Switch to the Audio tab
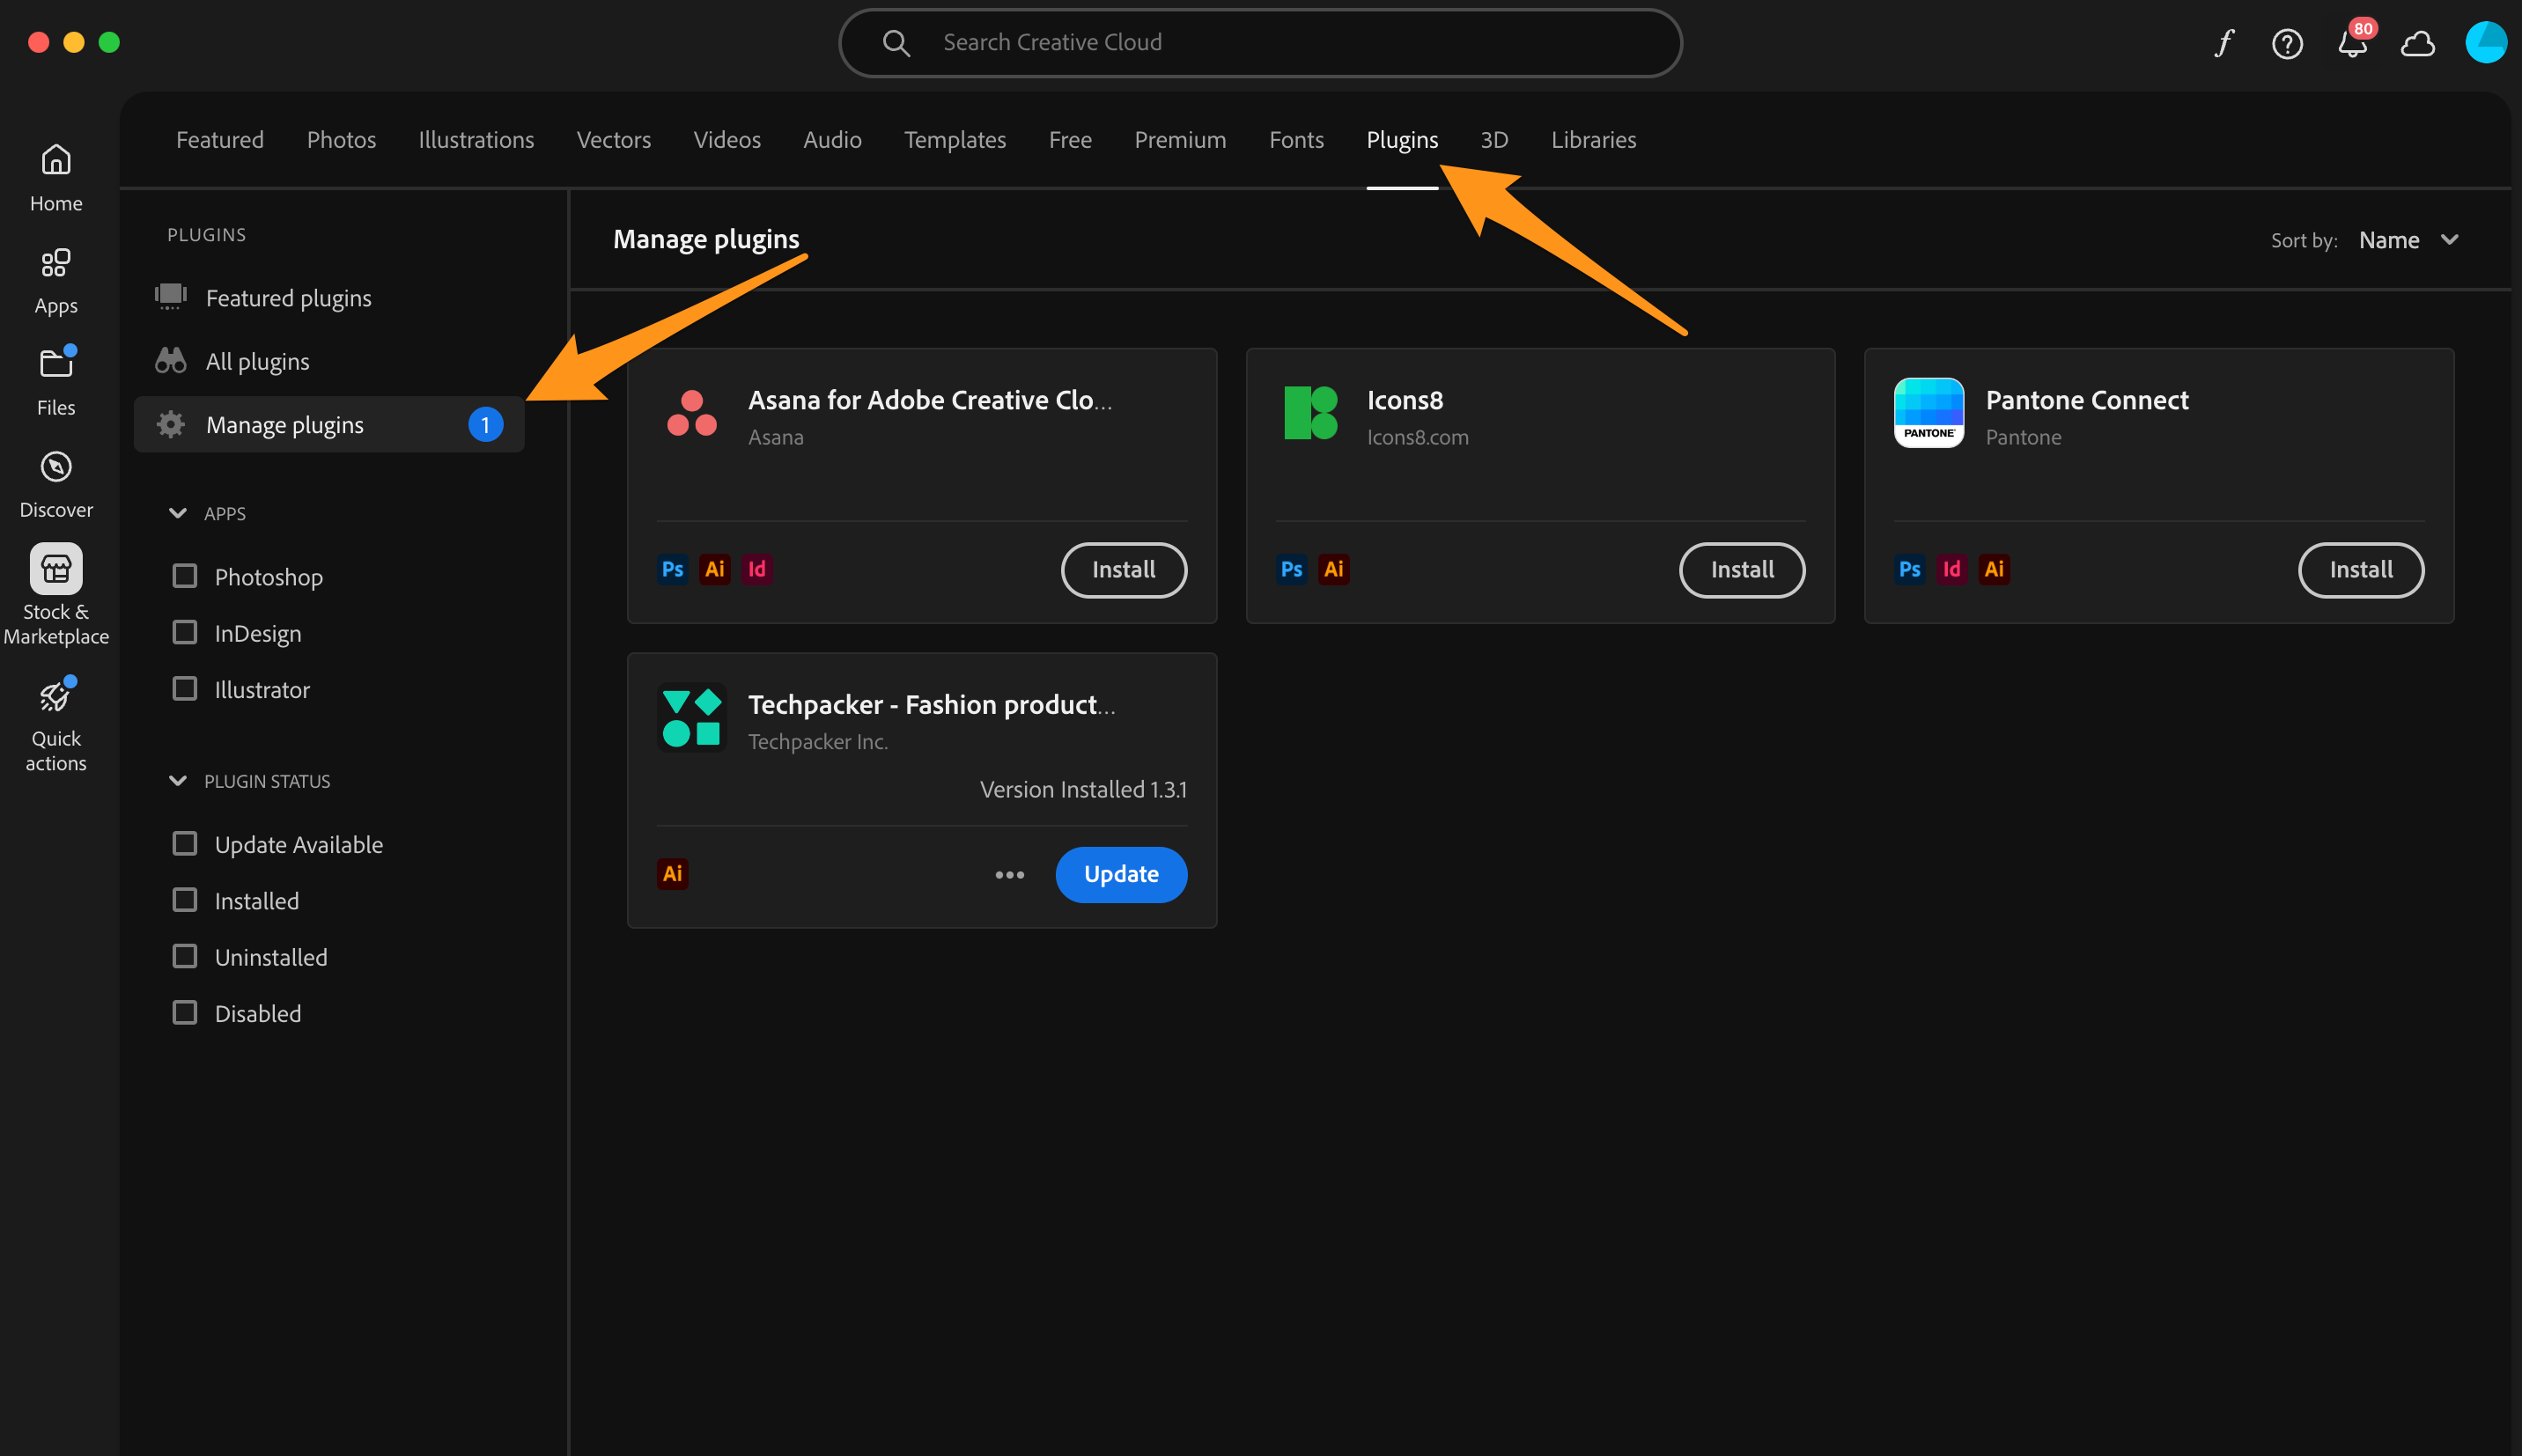Viewport: 2522px width, 1456px height. point(832,140)
